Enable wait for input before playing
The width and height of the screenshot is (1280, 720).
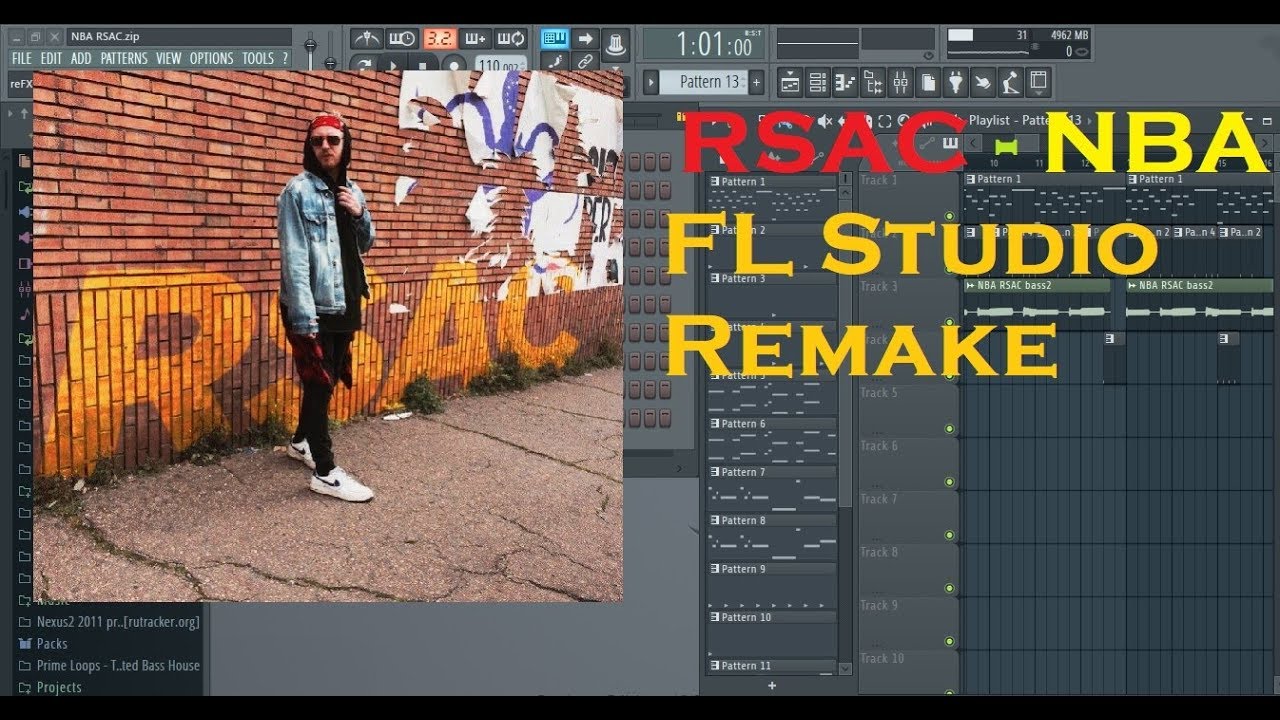click(402, 39)
